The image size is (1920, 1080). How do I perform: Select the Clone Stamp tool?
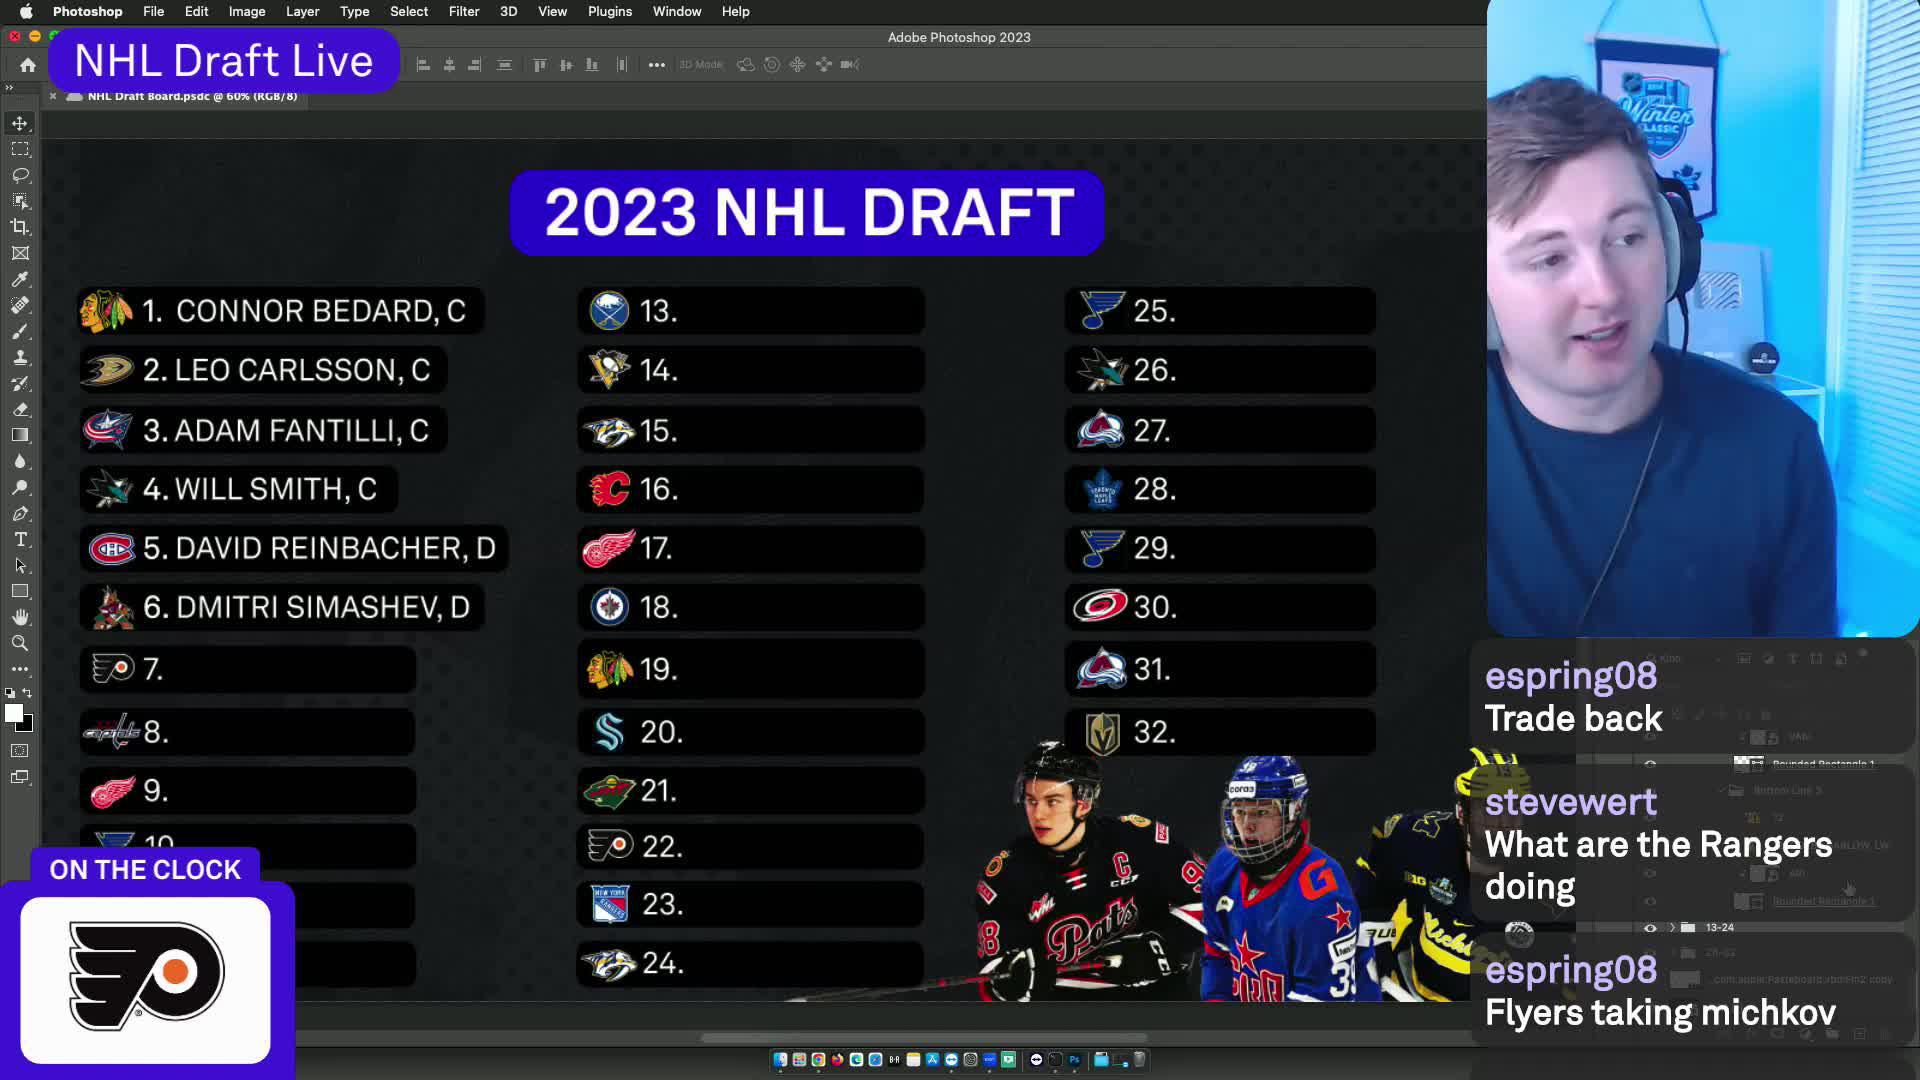pos(20,357)
